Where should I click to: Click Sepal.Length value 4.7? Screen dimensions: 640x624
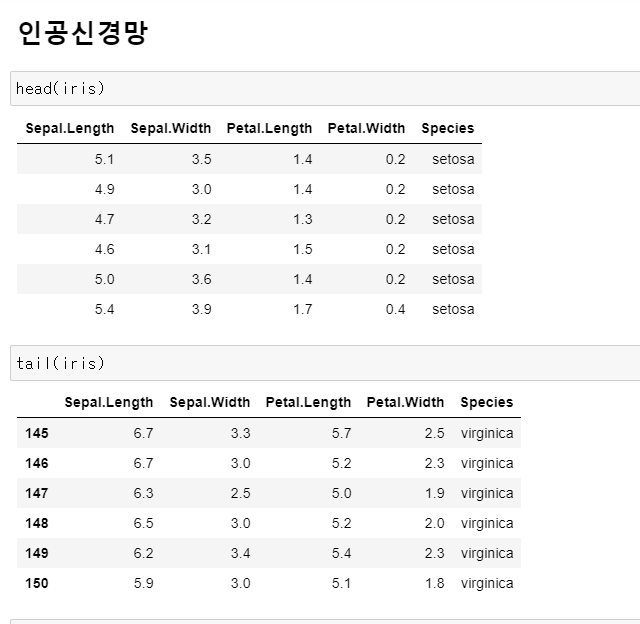[x=104, y=219]
